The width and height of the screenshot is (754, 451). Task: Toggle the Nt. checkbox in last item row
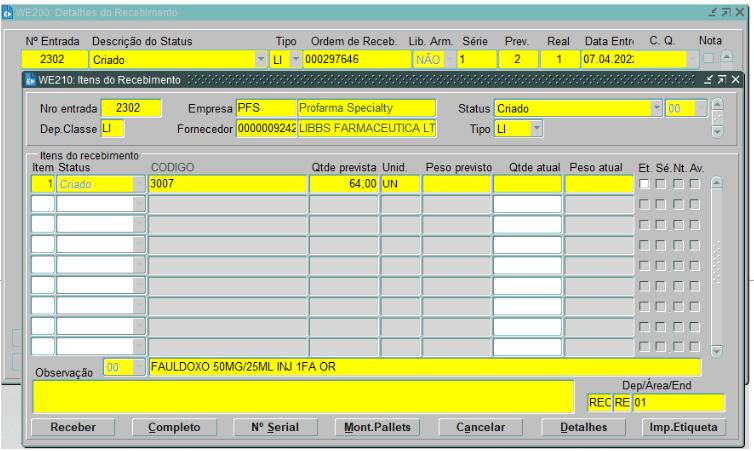(678, 346)
